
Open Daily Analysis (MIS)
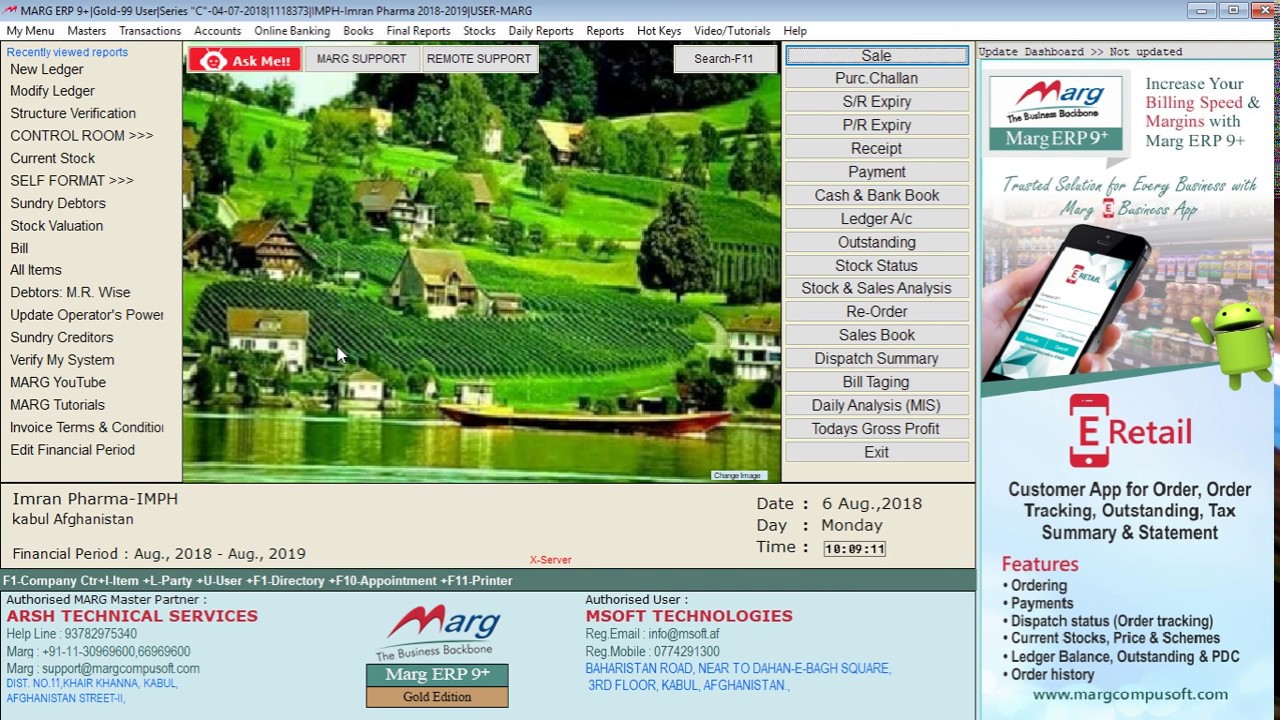(877, 405)
